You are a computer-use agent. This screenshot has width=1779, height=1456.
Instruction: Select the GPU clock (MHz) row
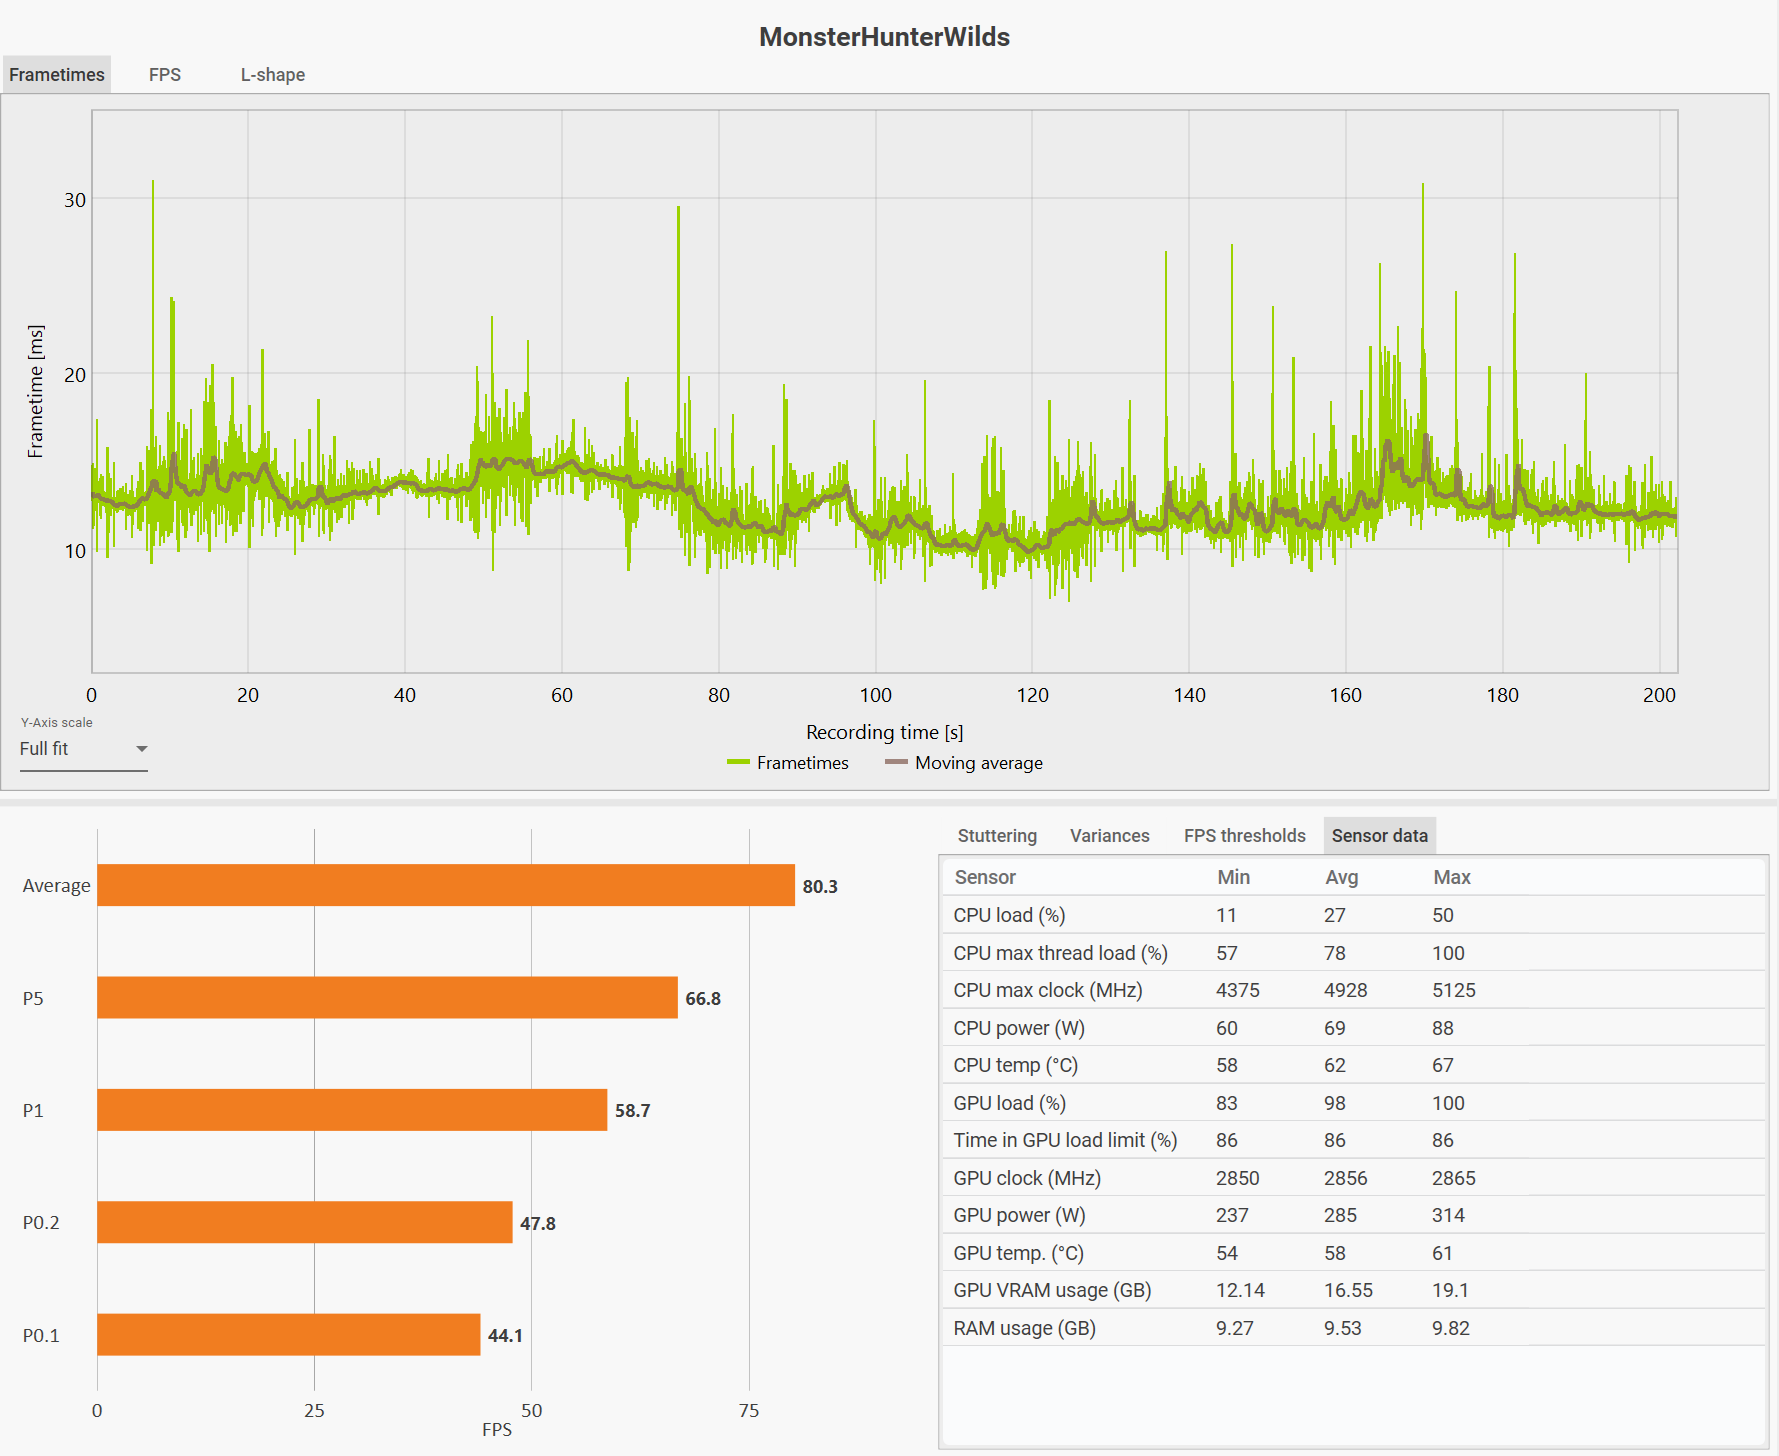[x=1354, y=1178]
